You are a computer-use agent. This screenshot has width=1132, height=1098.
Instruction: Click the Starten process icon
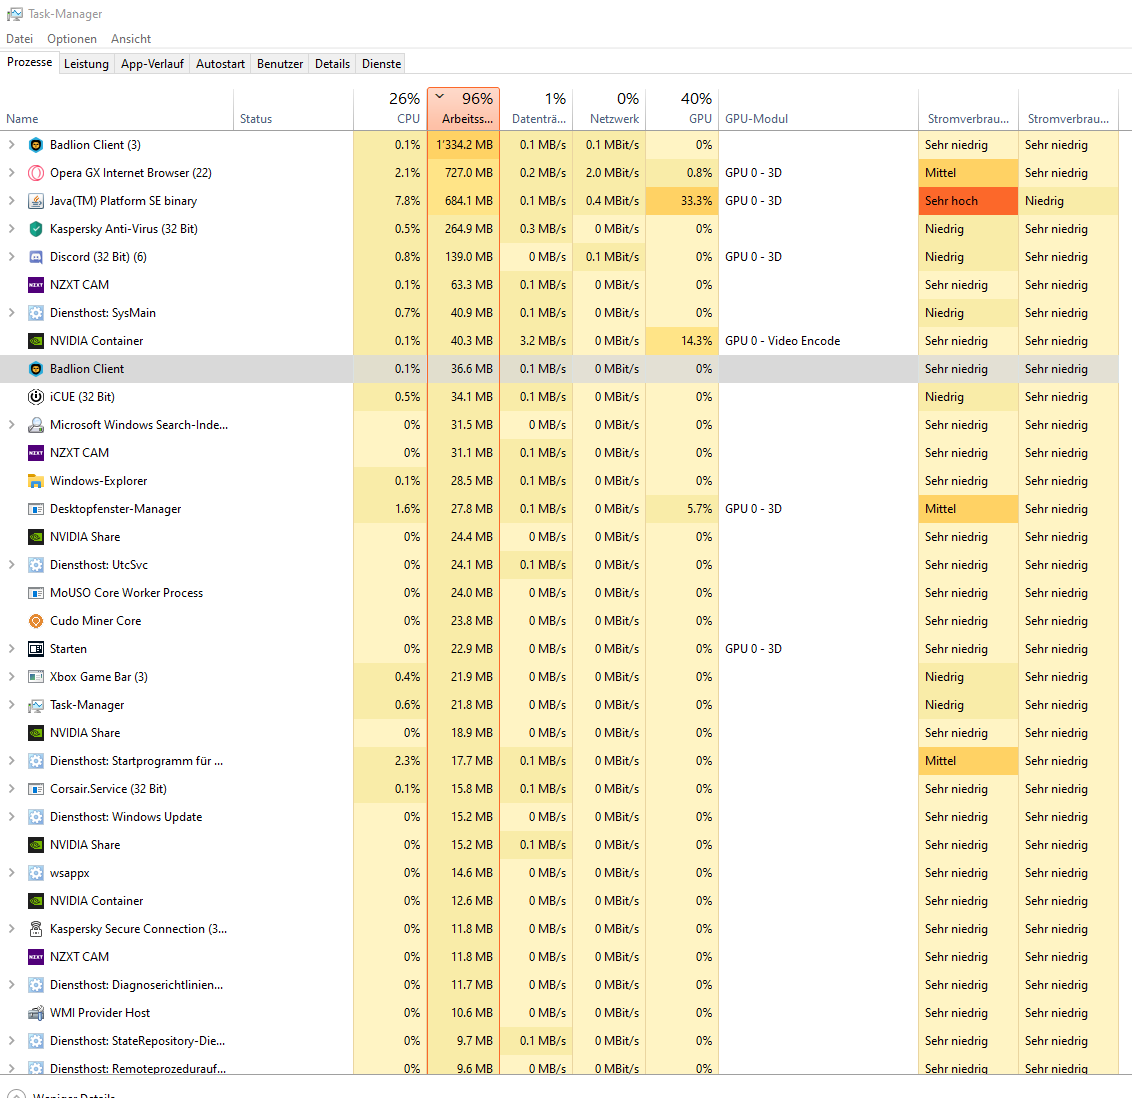(35, 649)
